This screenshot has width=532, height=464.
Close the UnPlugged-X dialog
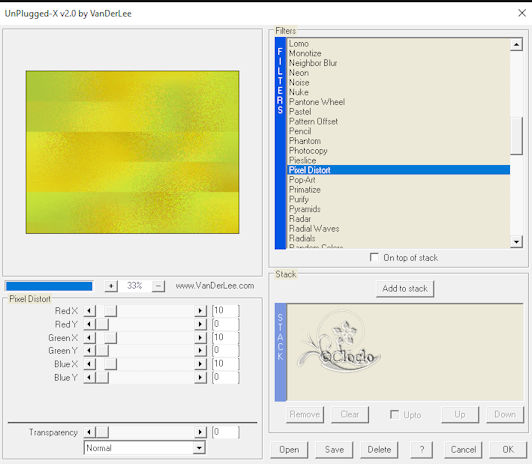(x=522, y=13)
